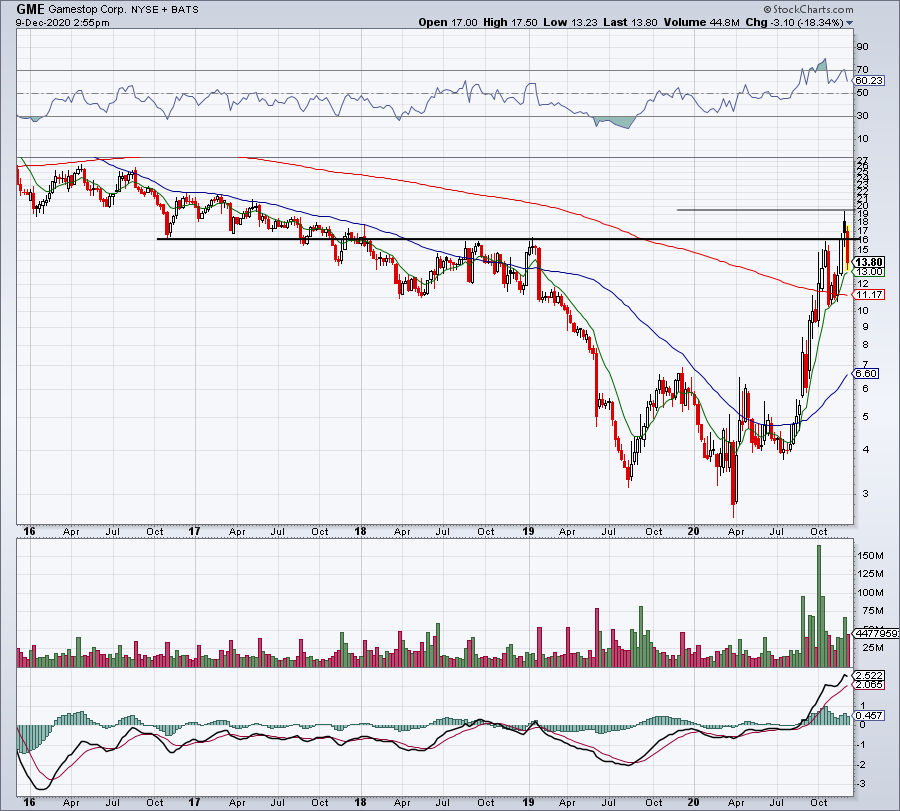This screenshot has height=811, width=900.
Task: Click the 90 label on the RSI axis
Action: [863, 47]
